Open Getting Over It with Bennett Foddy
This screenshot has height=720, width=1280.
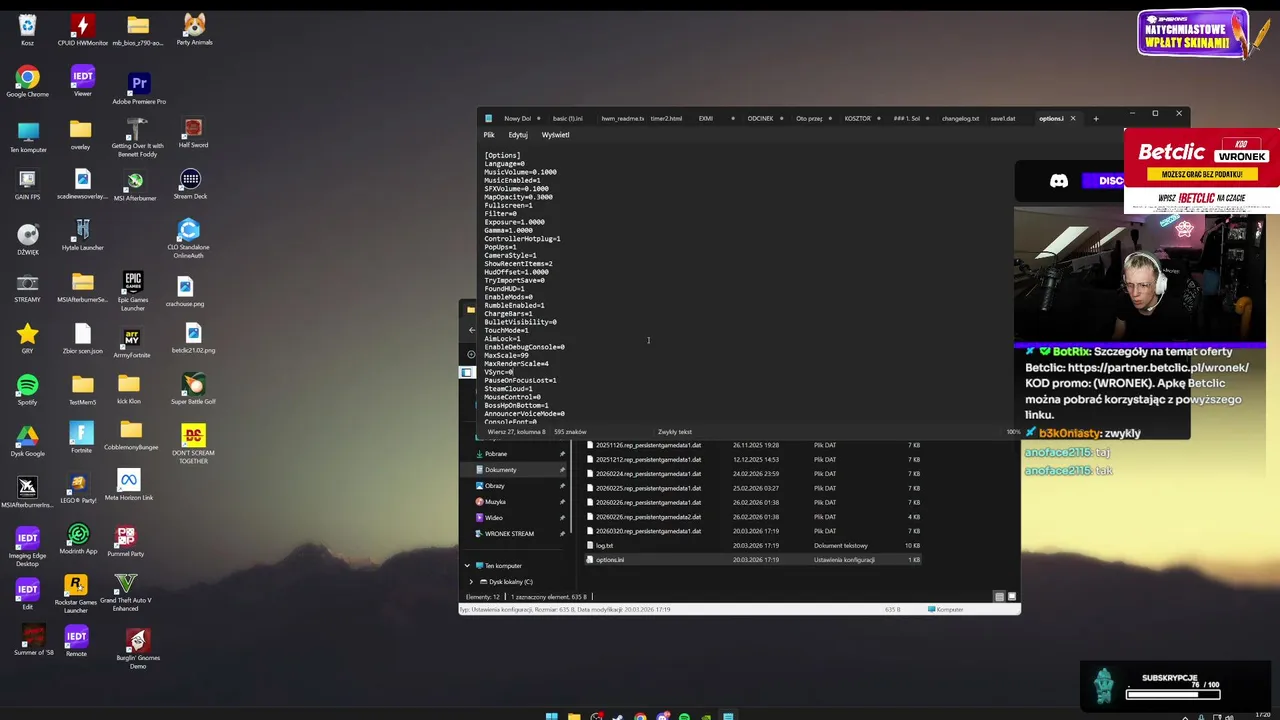137,137
